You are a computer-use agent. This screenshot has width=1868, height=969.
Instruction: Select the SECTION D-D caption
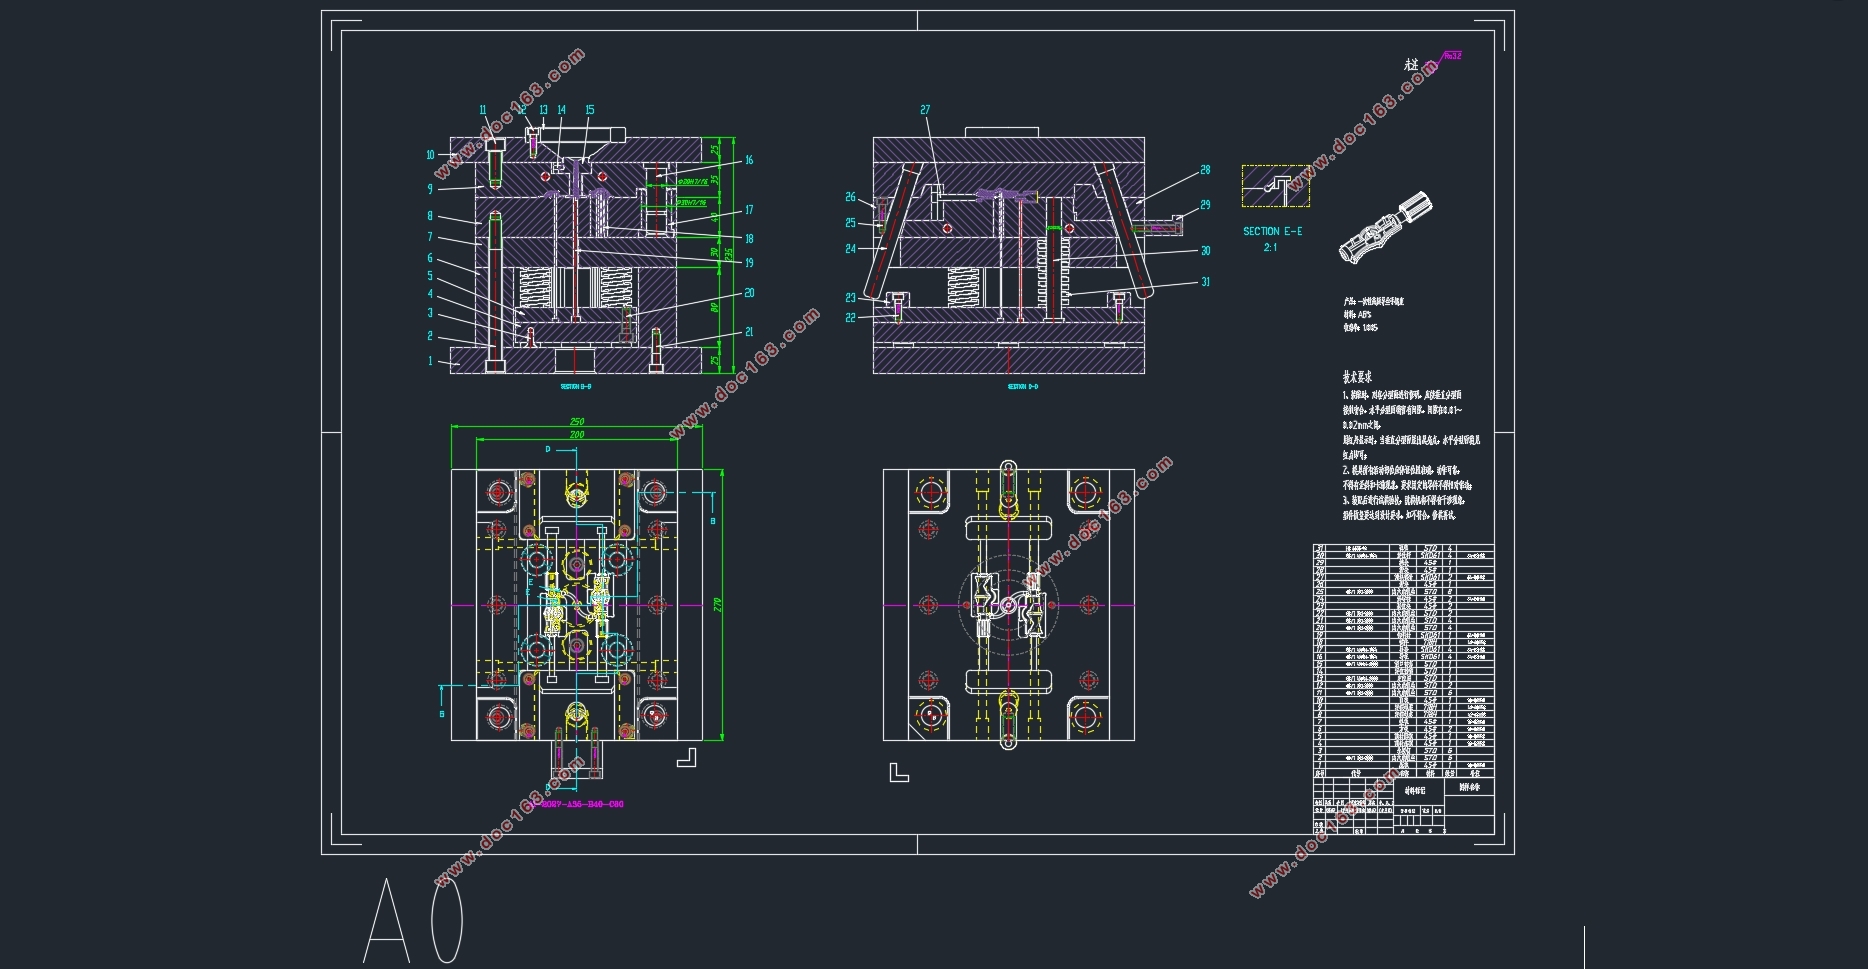1023,386
